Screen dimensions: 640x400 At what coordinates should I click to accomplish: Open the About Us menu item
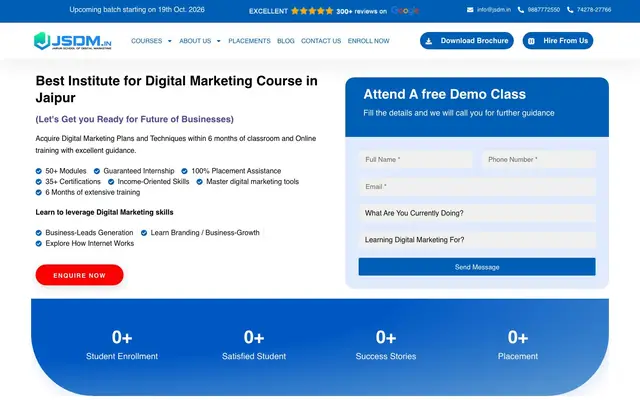click(195, 41)
